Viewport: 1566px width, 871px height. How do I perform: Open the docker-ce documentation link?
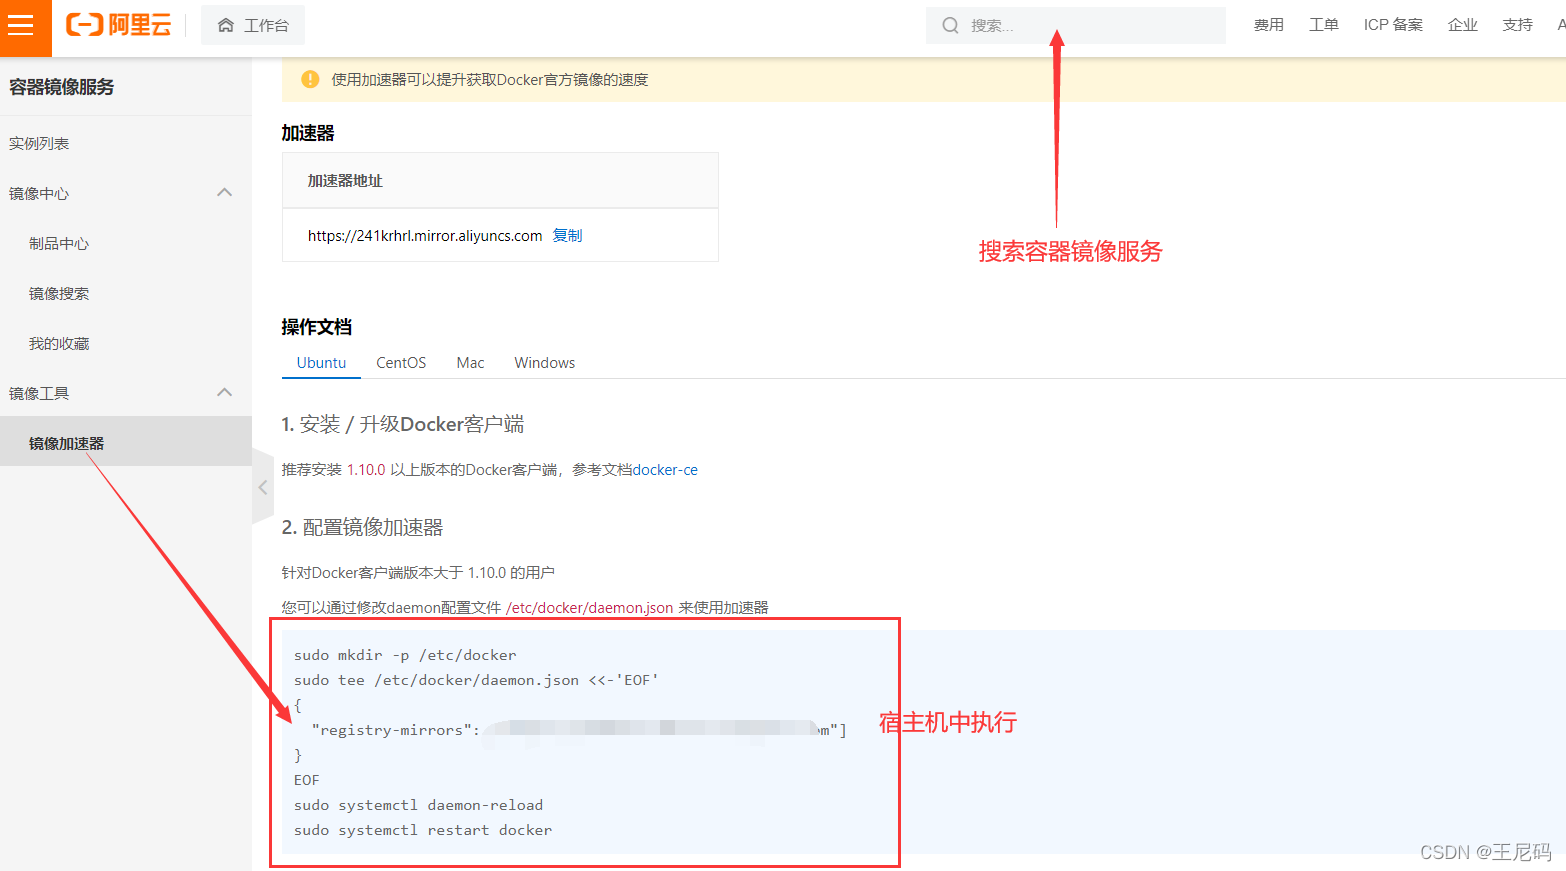coord(665,469)
